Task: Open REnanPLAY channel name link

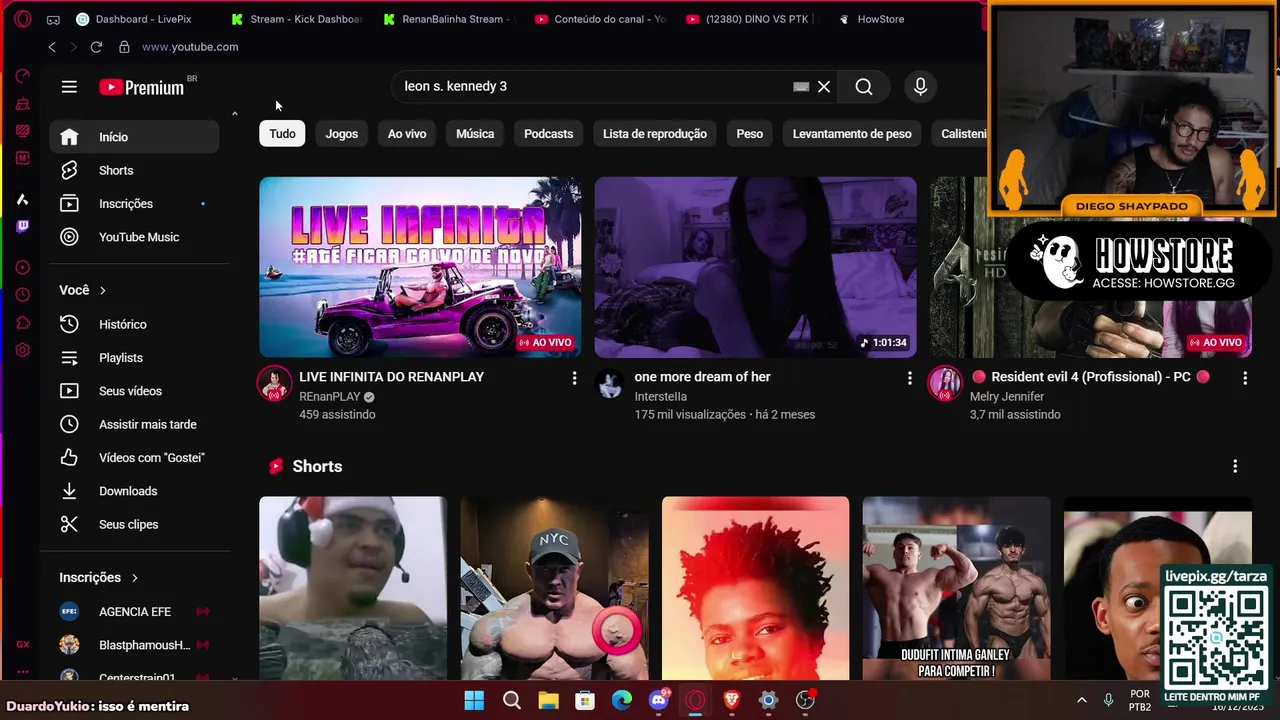Action: point(329,397)
